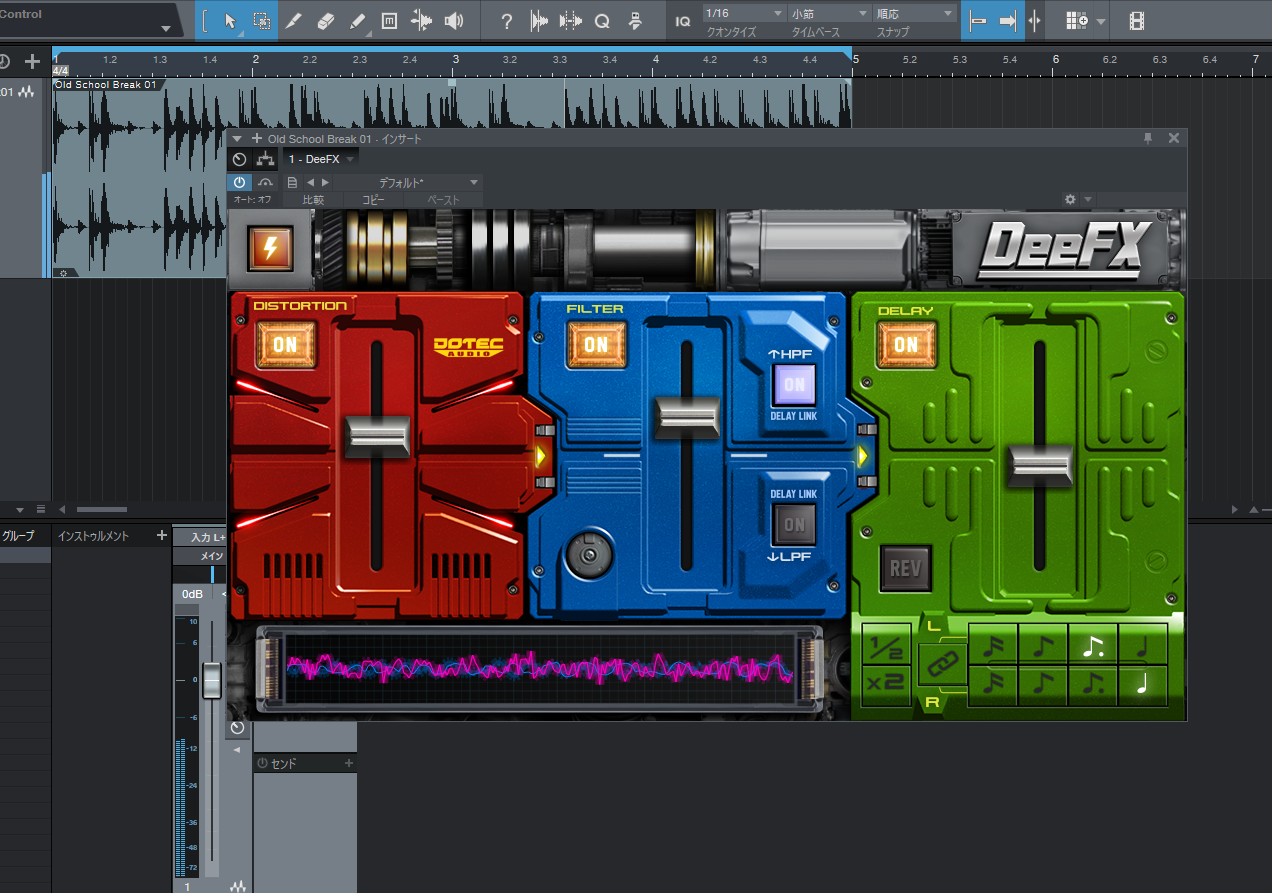Open the preset file menu icon
The height and width of the screenshot is (893, 1272).
coord(292,182)
